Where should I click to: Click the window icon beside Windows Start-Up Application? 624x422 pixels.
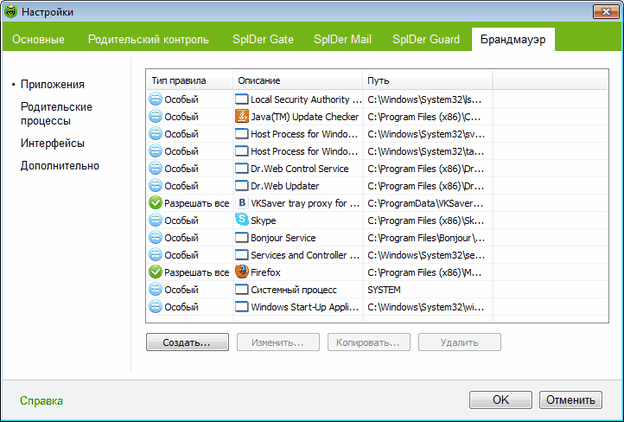[242, 307]
